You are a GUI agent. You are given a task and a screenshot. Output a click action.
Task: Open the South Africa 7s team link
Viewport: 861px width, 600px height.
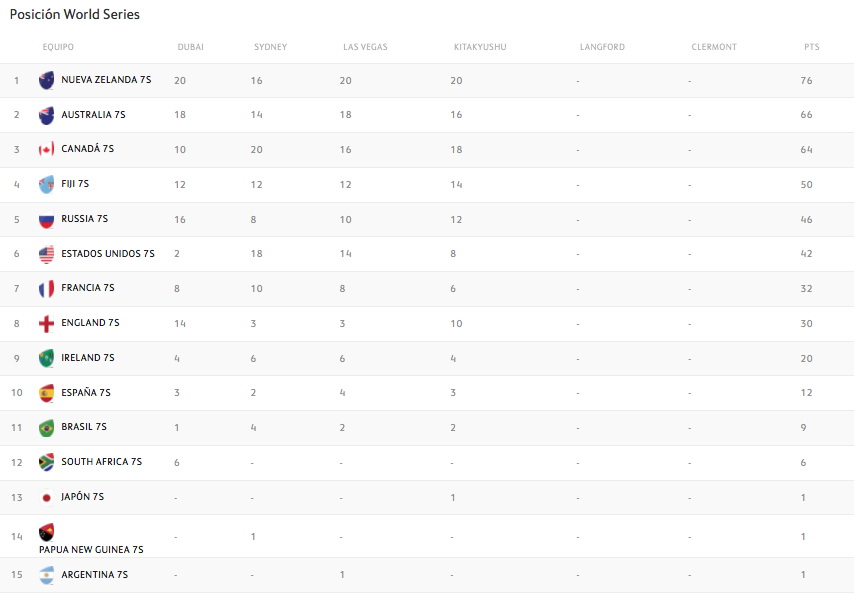(101, 462)
